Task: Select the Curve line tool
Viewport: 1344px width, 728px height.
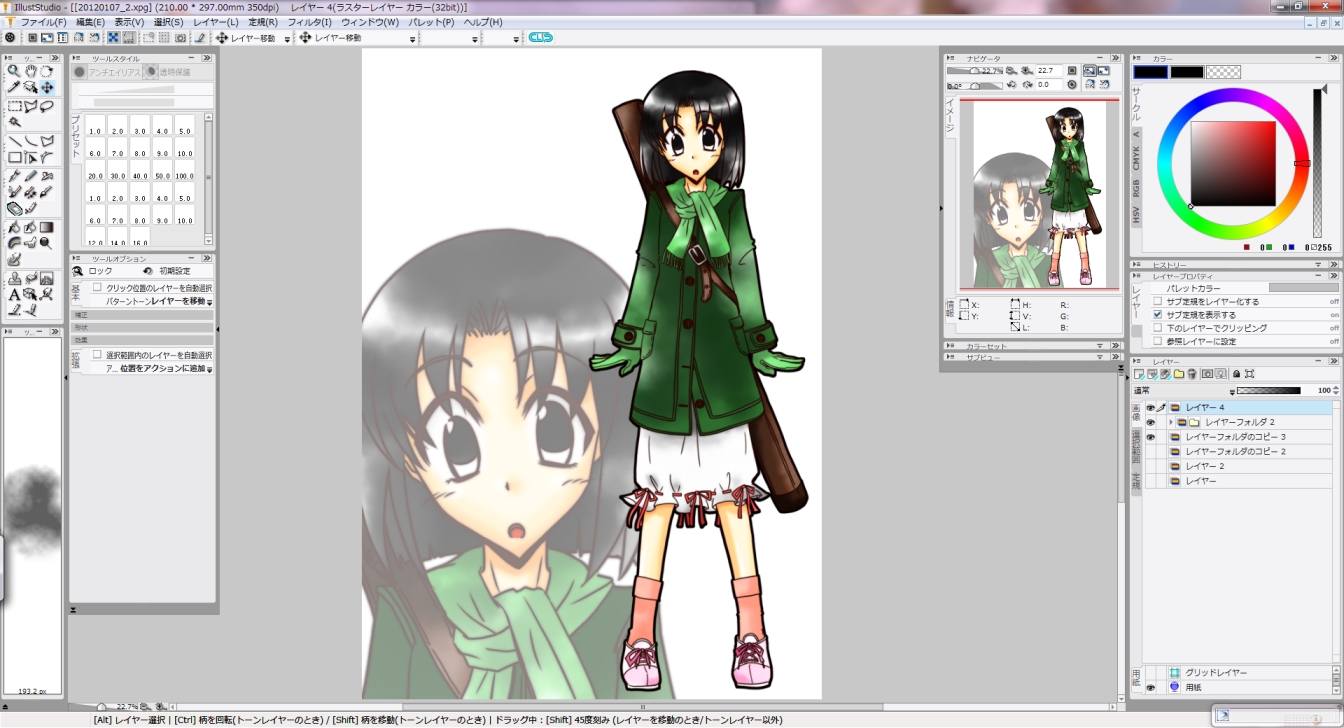Action: (x=30, y=141)
